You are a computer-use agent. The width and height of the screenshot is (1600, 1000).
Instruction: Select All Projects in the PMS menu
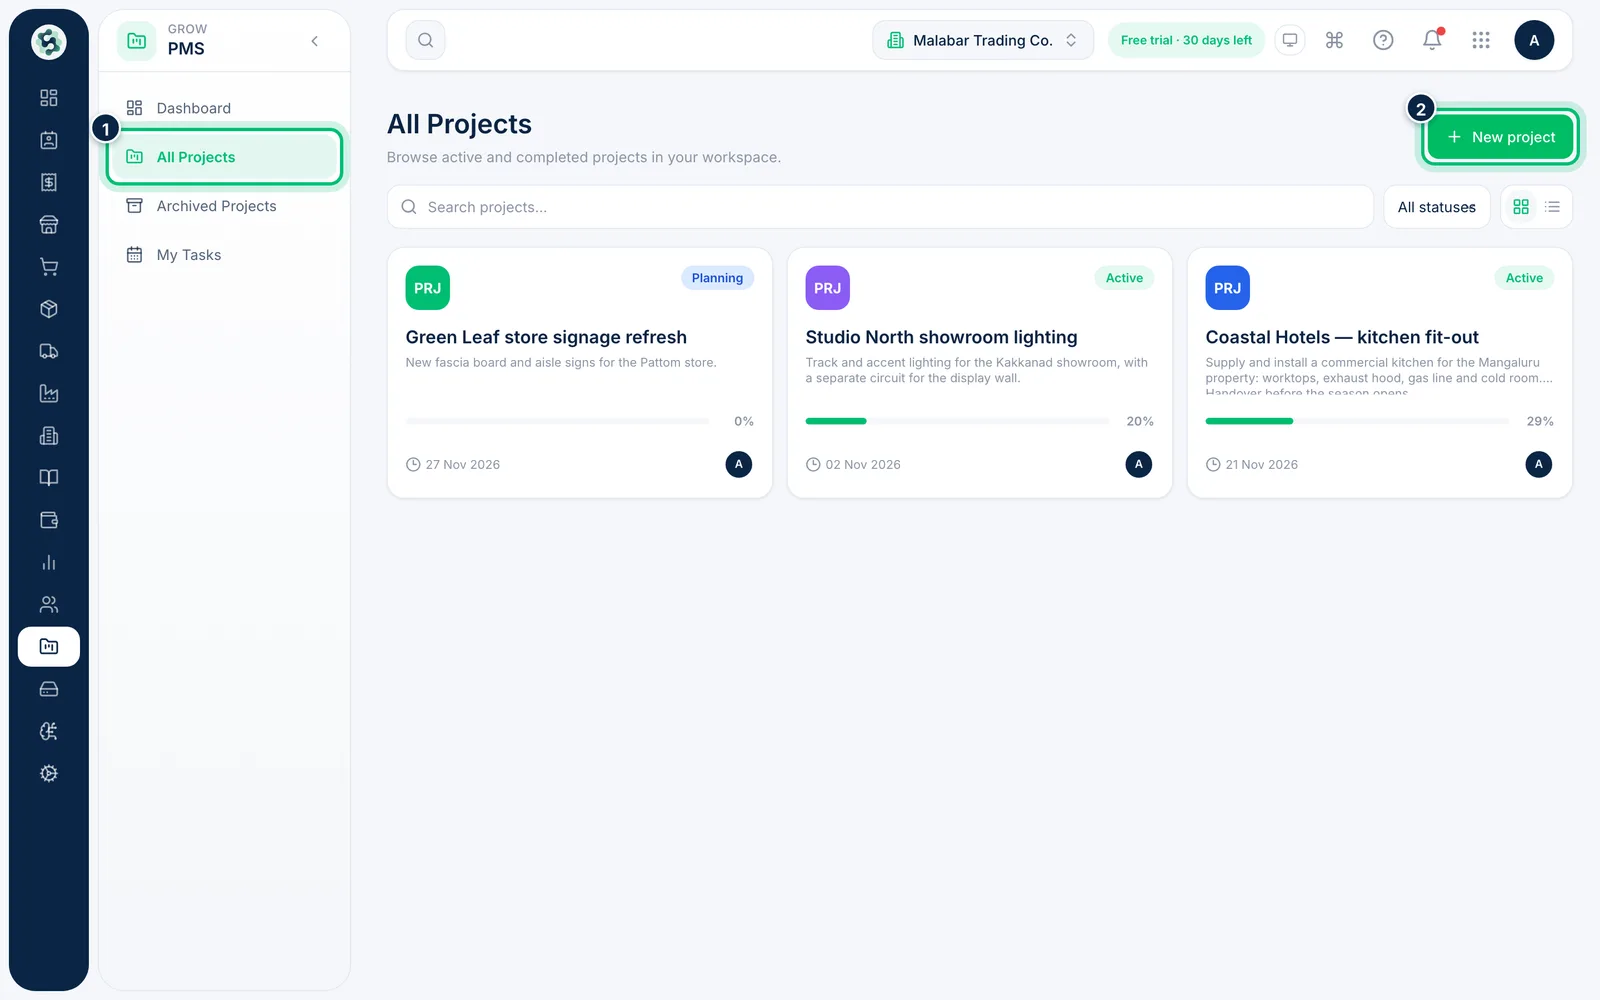[225, 157]
